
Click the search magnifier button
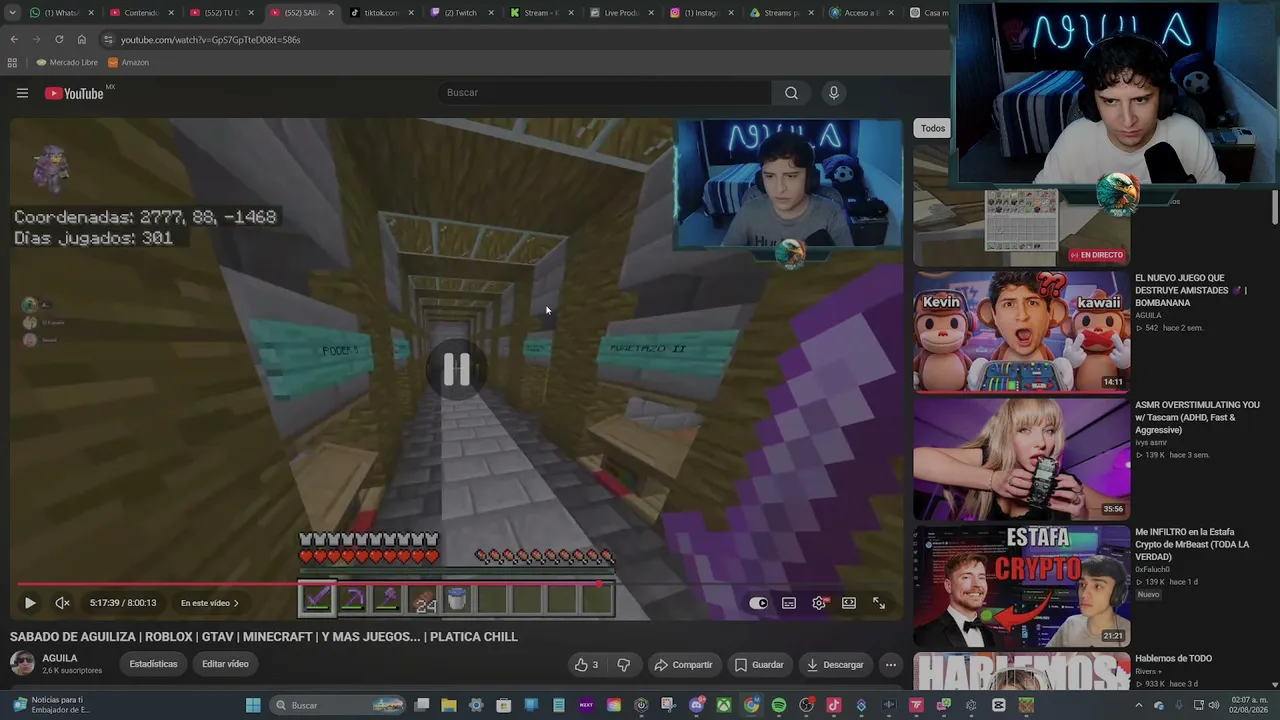[791, 93]
